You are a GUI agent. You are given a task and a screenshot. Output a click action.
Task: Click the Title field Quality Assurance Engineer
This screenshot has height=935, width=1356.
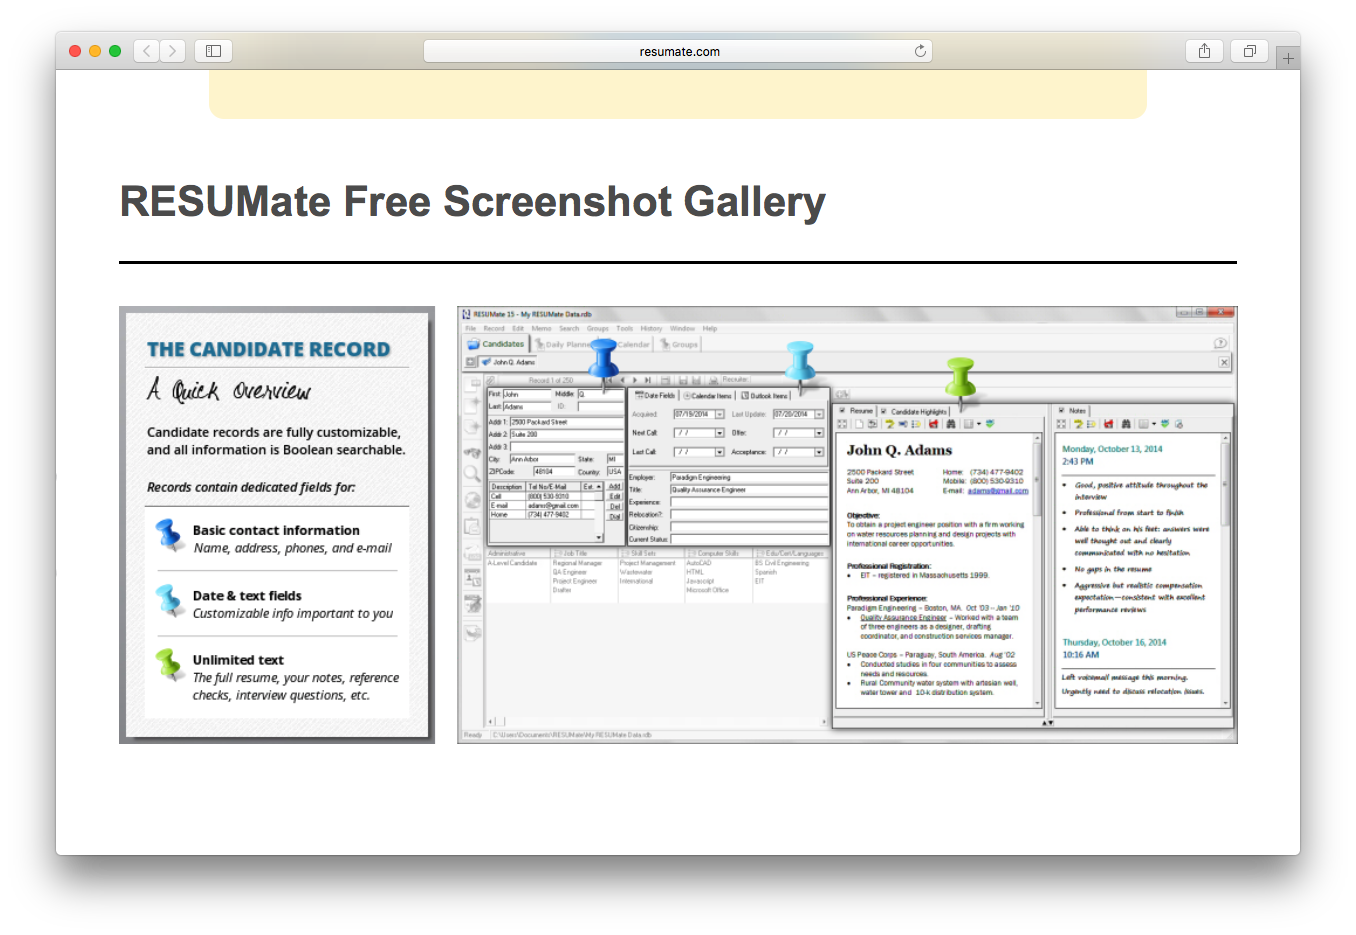749,490
